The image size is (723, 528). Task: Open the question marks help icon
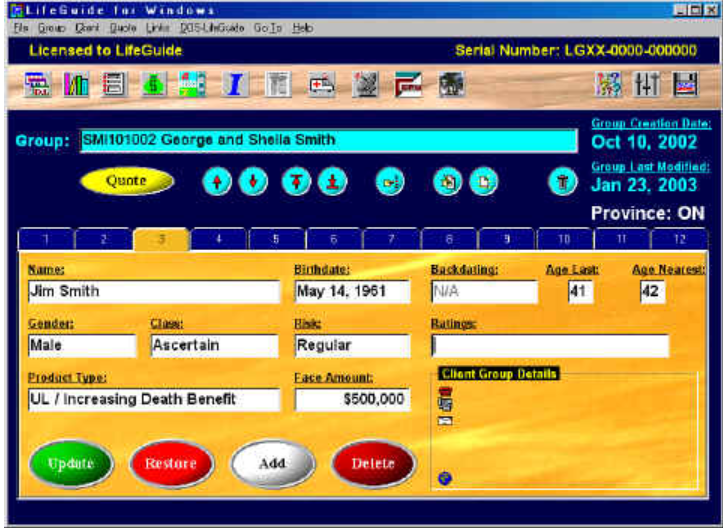tap(608, 84)
